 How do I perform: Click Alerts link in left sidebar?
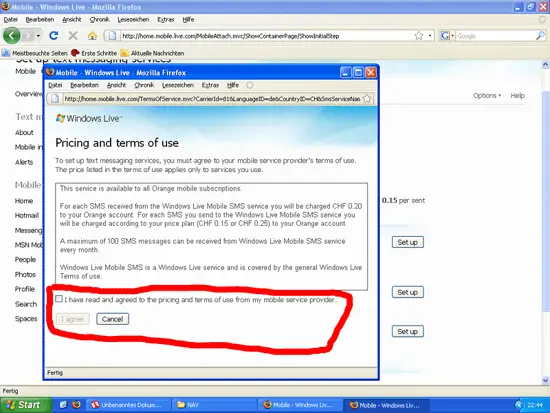(24, 162)
